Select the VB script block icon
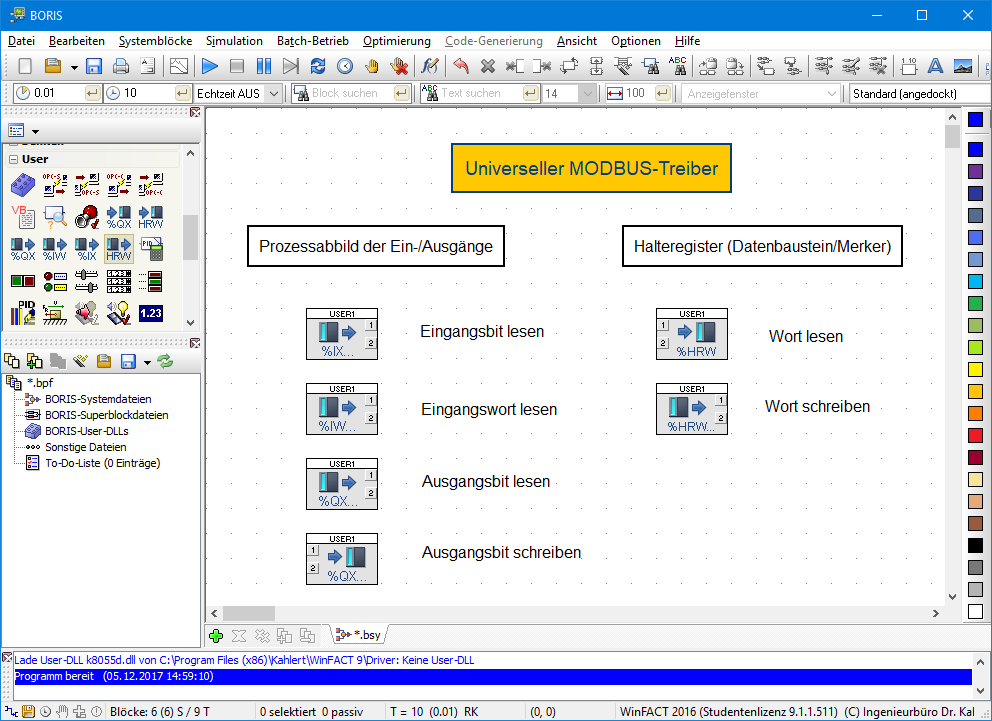 click(23, 217)
